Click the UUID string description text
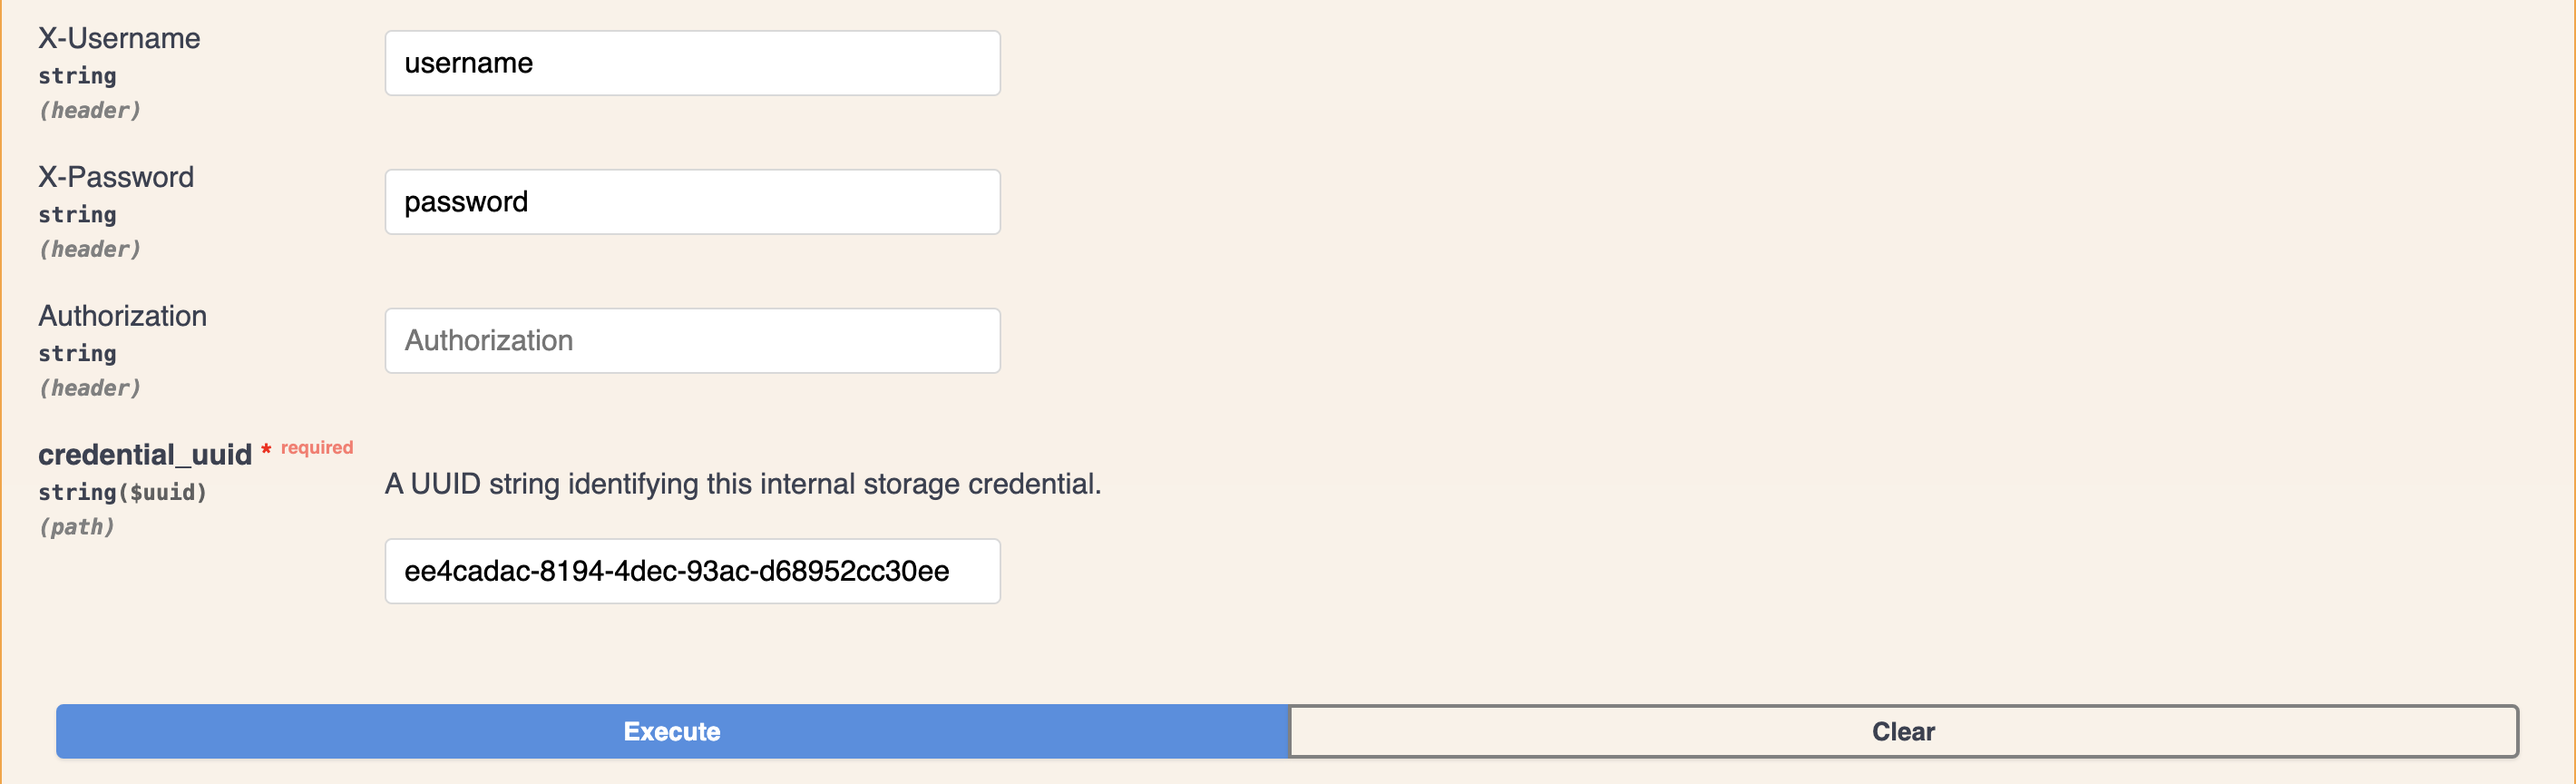The image size is (2576, 784). 742,484
